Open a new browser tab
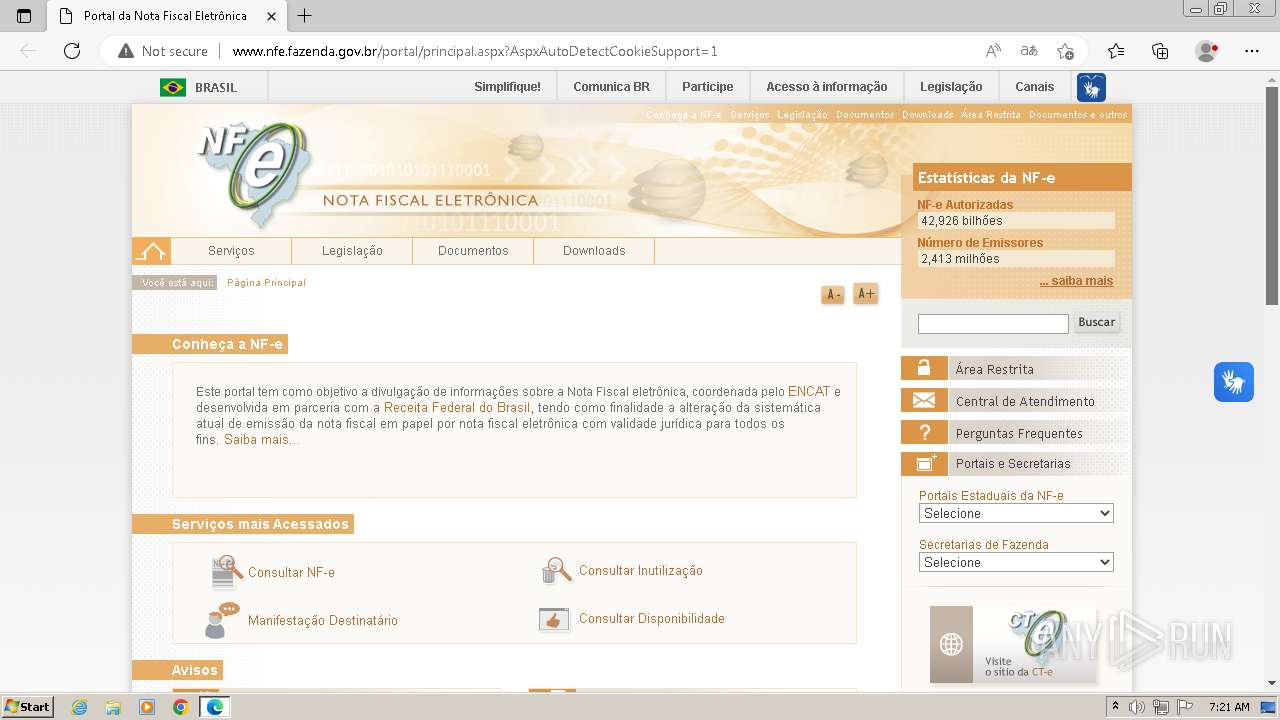This screenshot has height=720, width=1280. click(x=305, y=16)
